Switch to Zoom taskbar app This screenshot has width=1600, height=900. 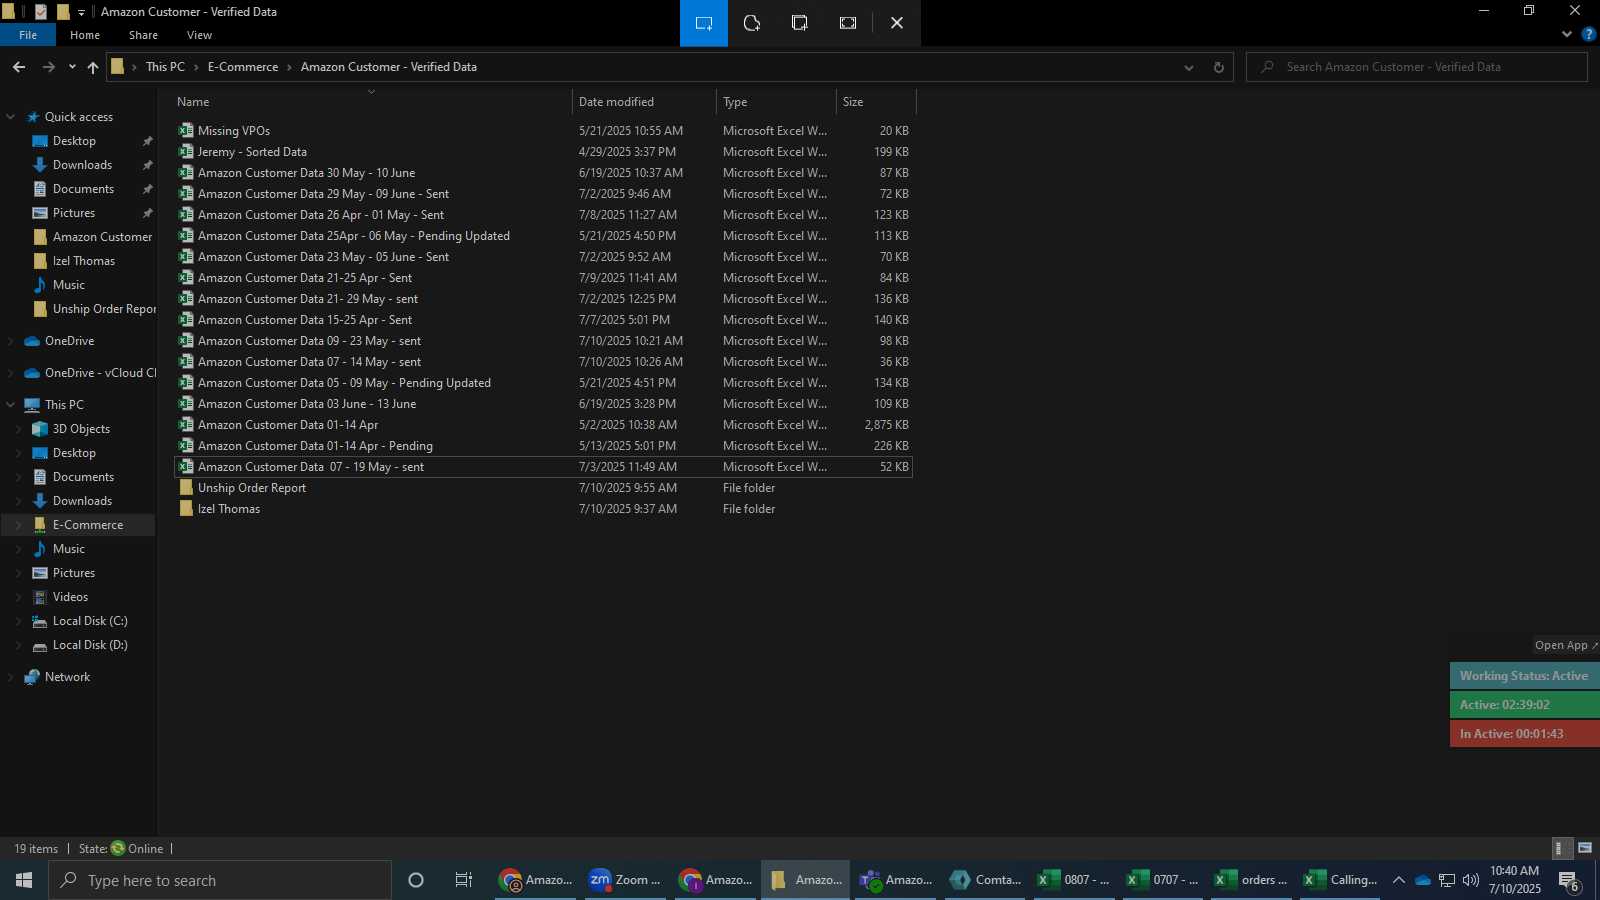(x=625, y=880)
